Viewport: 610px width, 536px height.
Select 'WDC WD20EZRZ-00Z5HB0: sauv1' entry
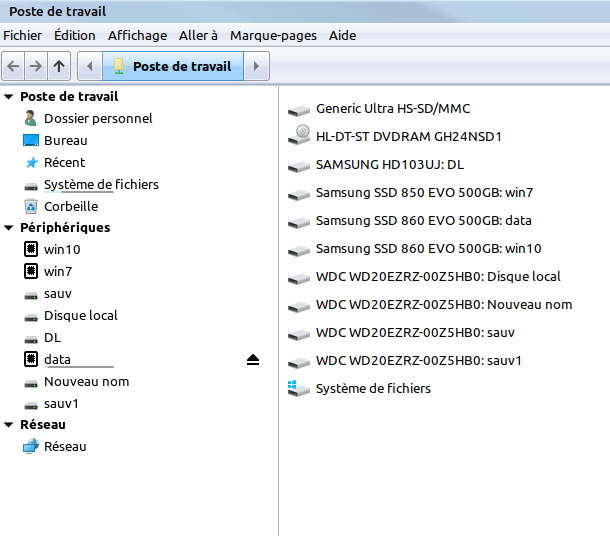(x=419, y=361)
